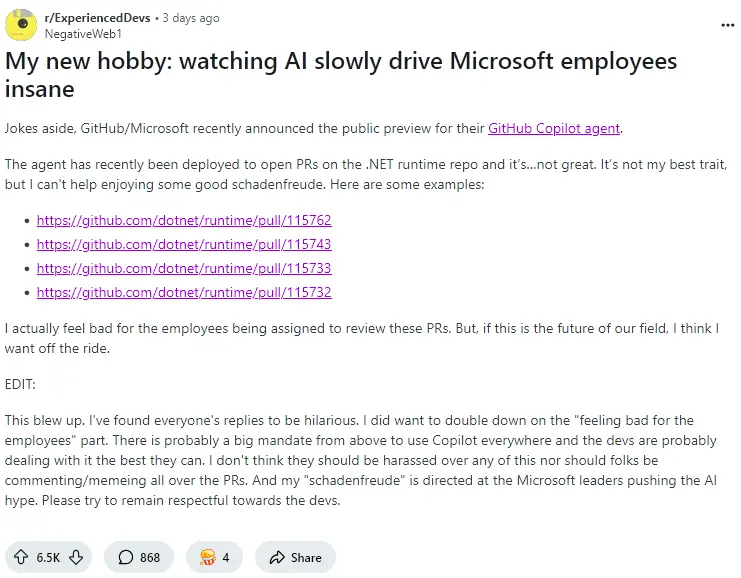This screenshot has height=578, width=741.
Task: Open pull request 115743 link
Action: (184, 244)
